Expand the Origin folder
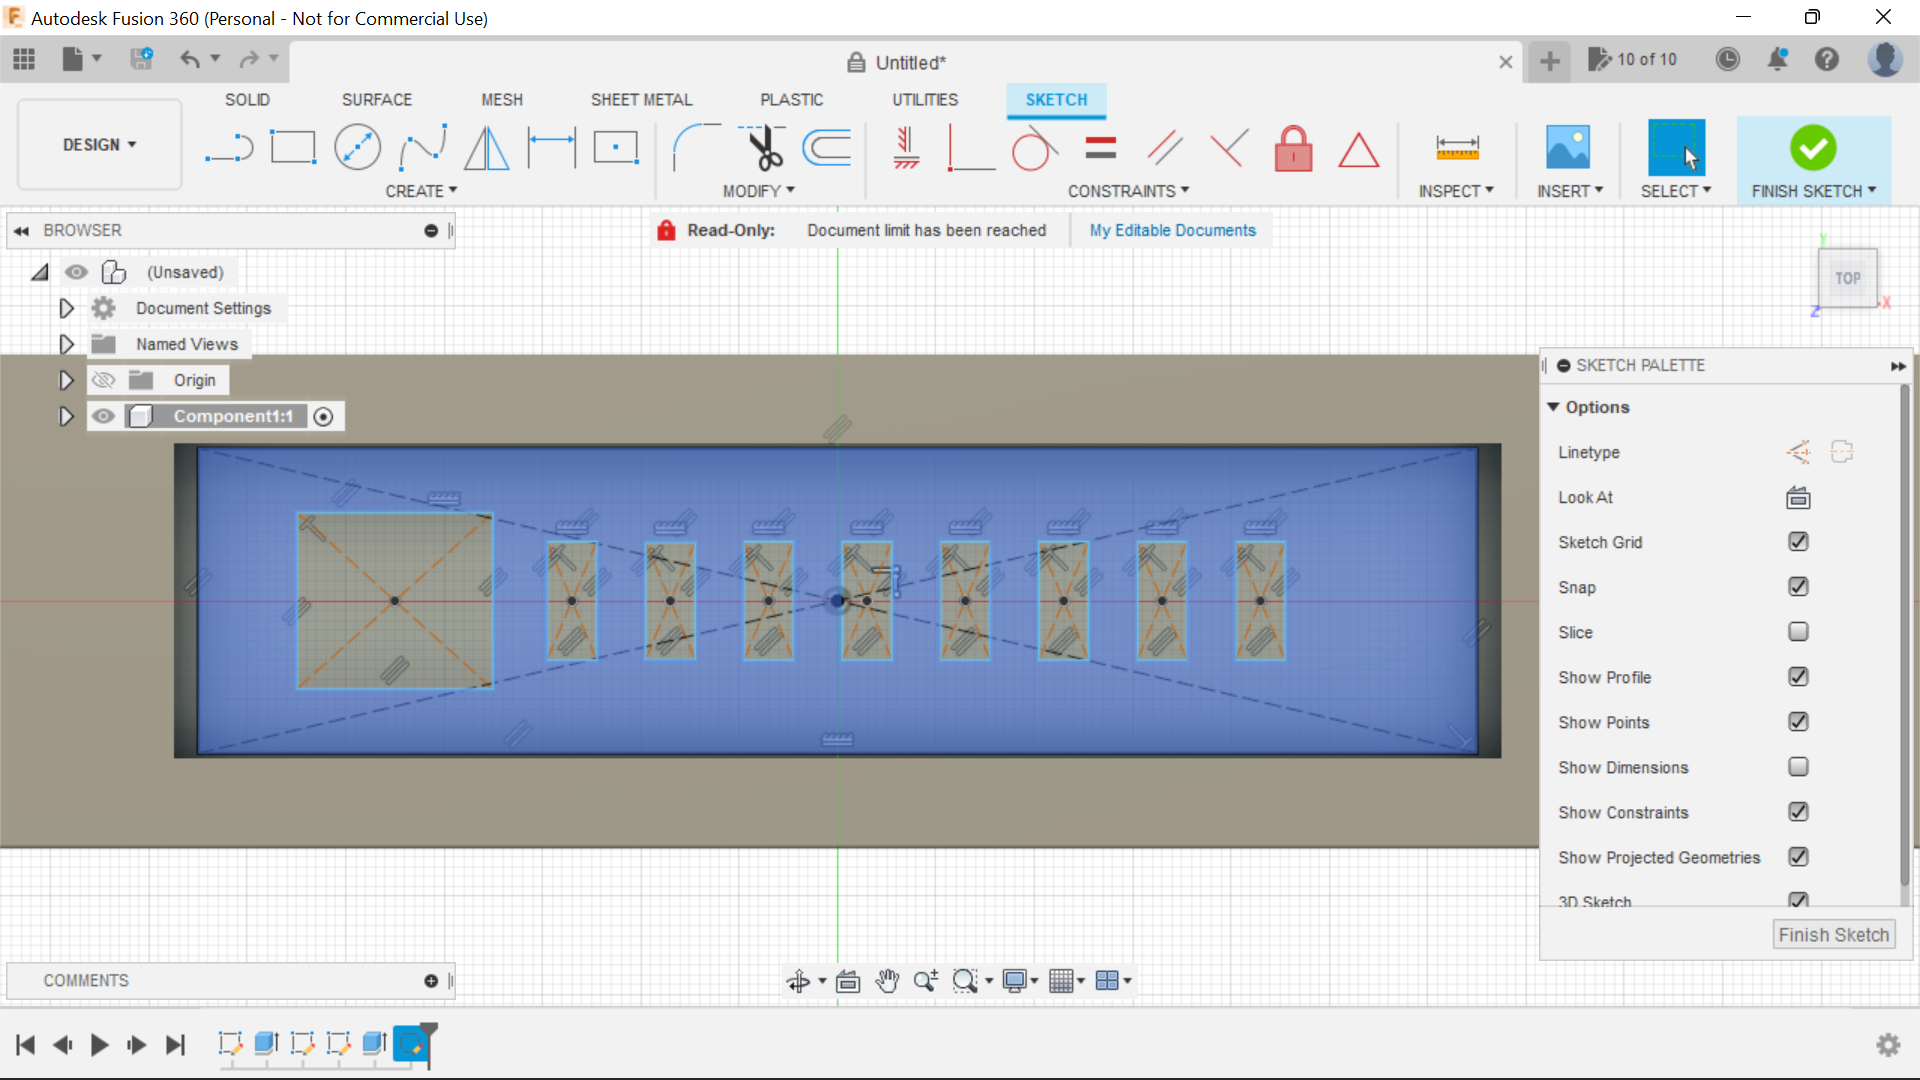1920x1080 pixels. 66,380
